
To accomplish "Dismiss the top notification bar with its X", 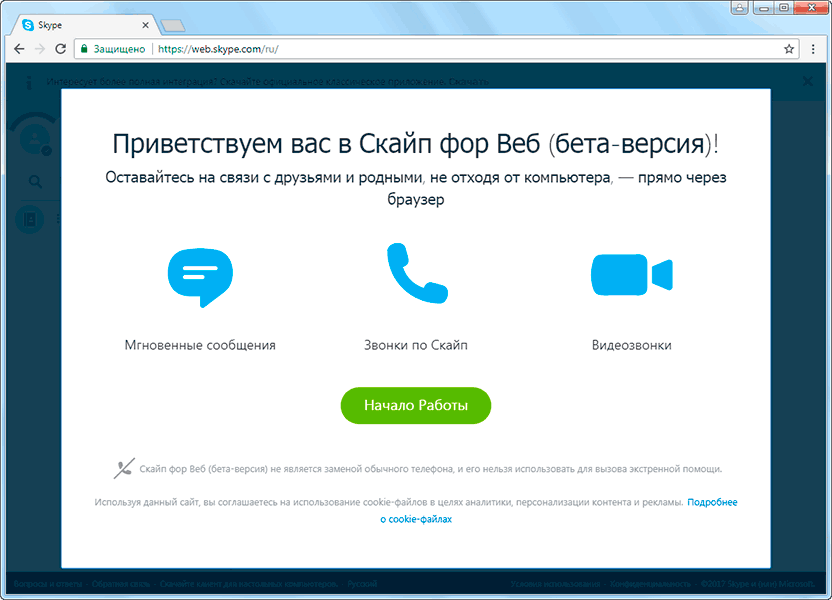I will (808, 81).
